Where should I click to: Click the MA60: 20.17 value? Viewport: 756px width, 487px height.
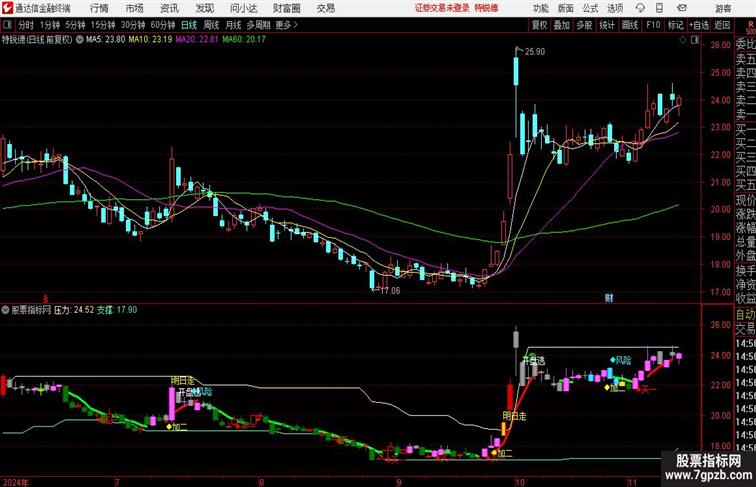point(244,40)
